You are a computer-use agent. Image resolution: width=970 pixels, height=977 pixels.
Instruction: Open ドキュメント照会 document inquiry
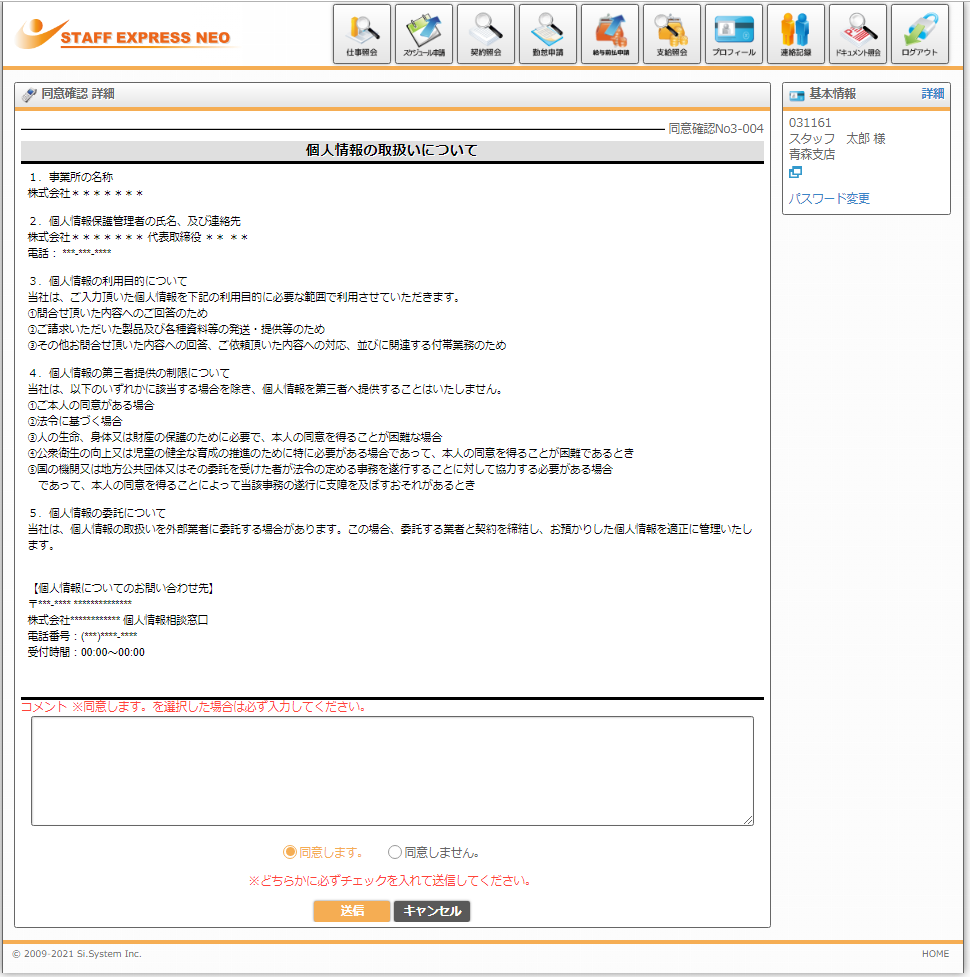[x=858, y=34]
